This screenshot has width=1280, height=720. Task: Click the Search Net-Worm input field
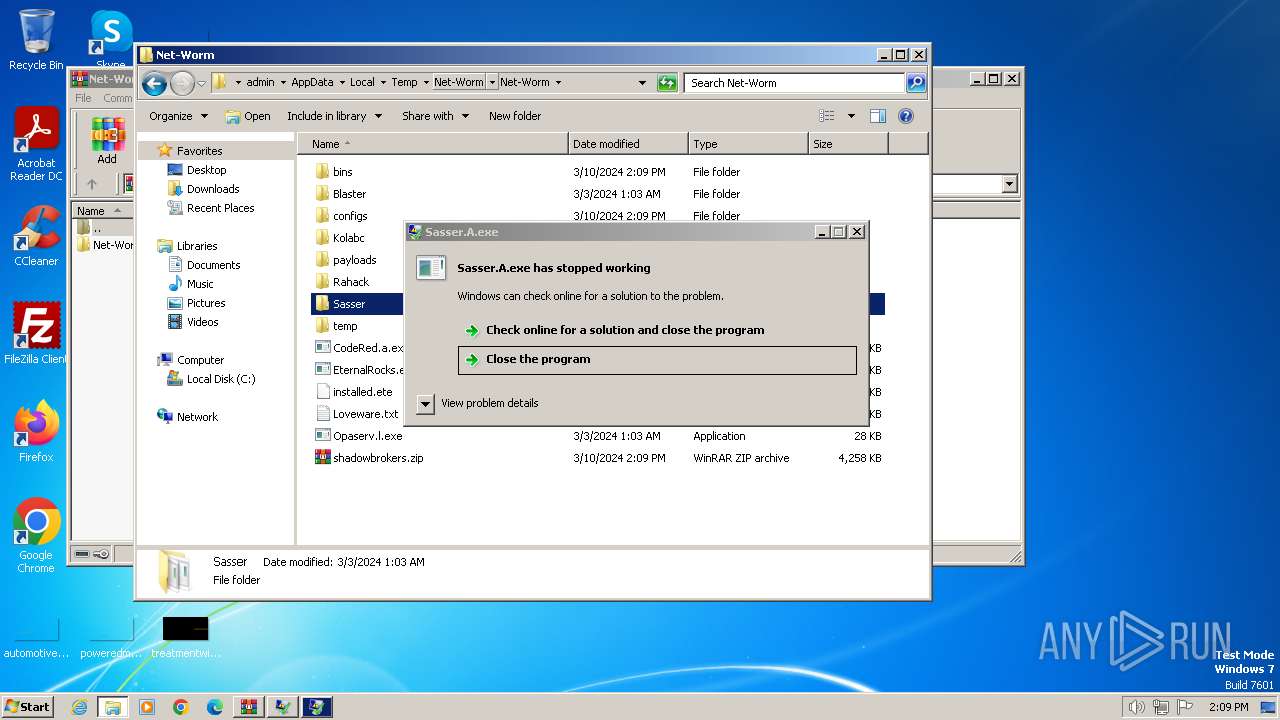pyautogui.click(x=795, y=83)
